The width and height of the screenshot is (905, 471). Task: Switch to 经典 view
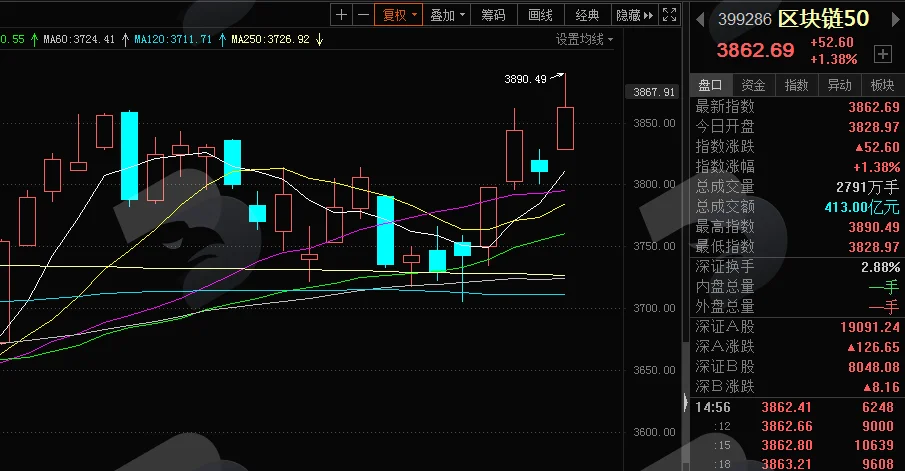587,15
